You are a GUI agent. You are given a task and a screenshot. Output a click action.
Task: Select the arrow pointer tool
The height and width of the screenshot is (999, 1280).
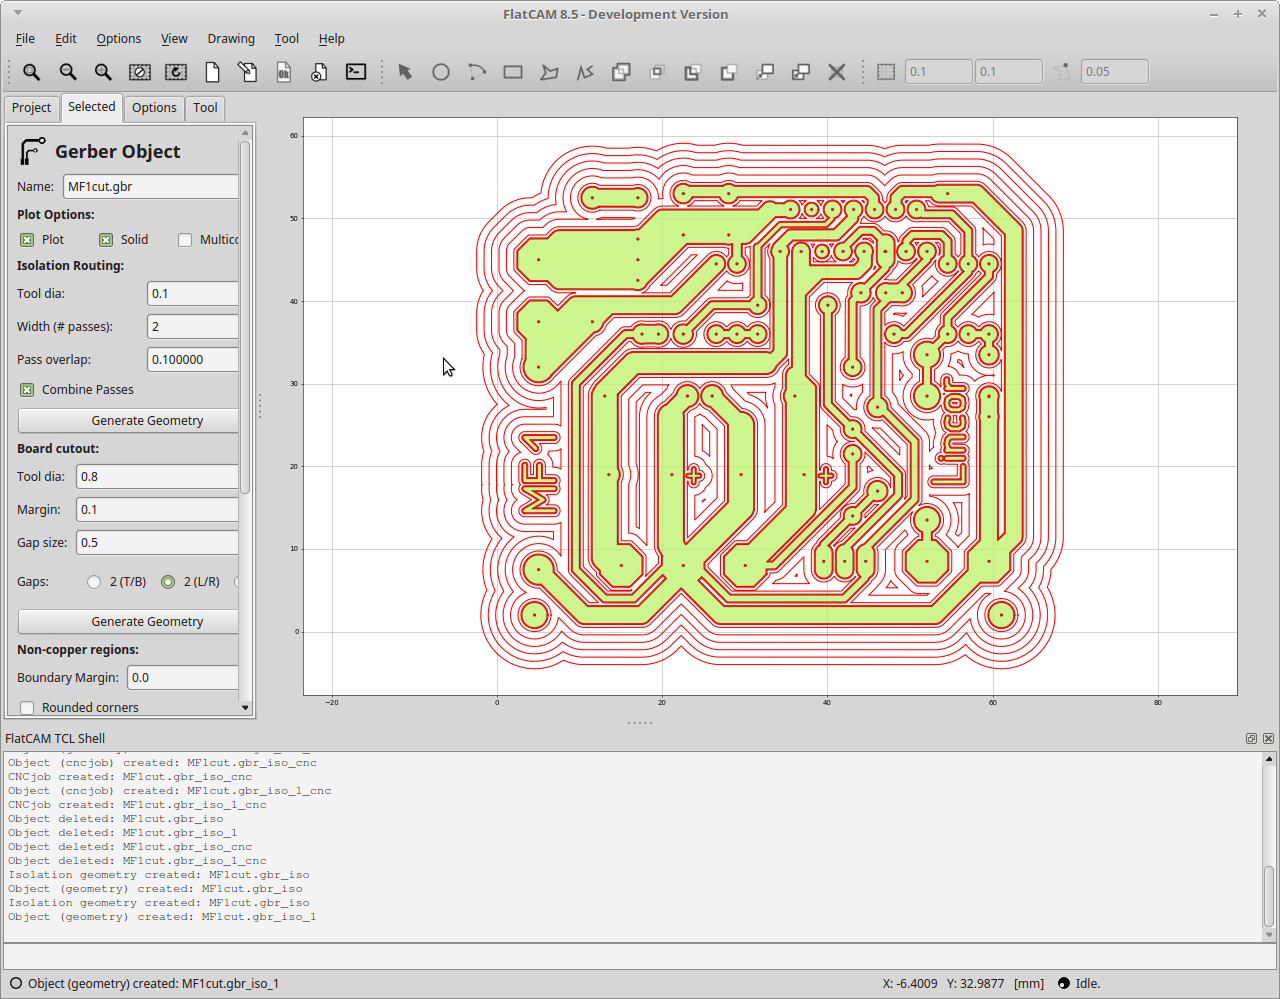point(405,72)
